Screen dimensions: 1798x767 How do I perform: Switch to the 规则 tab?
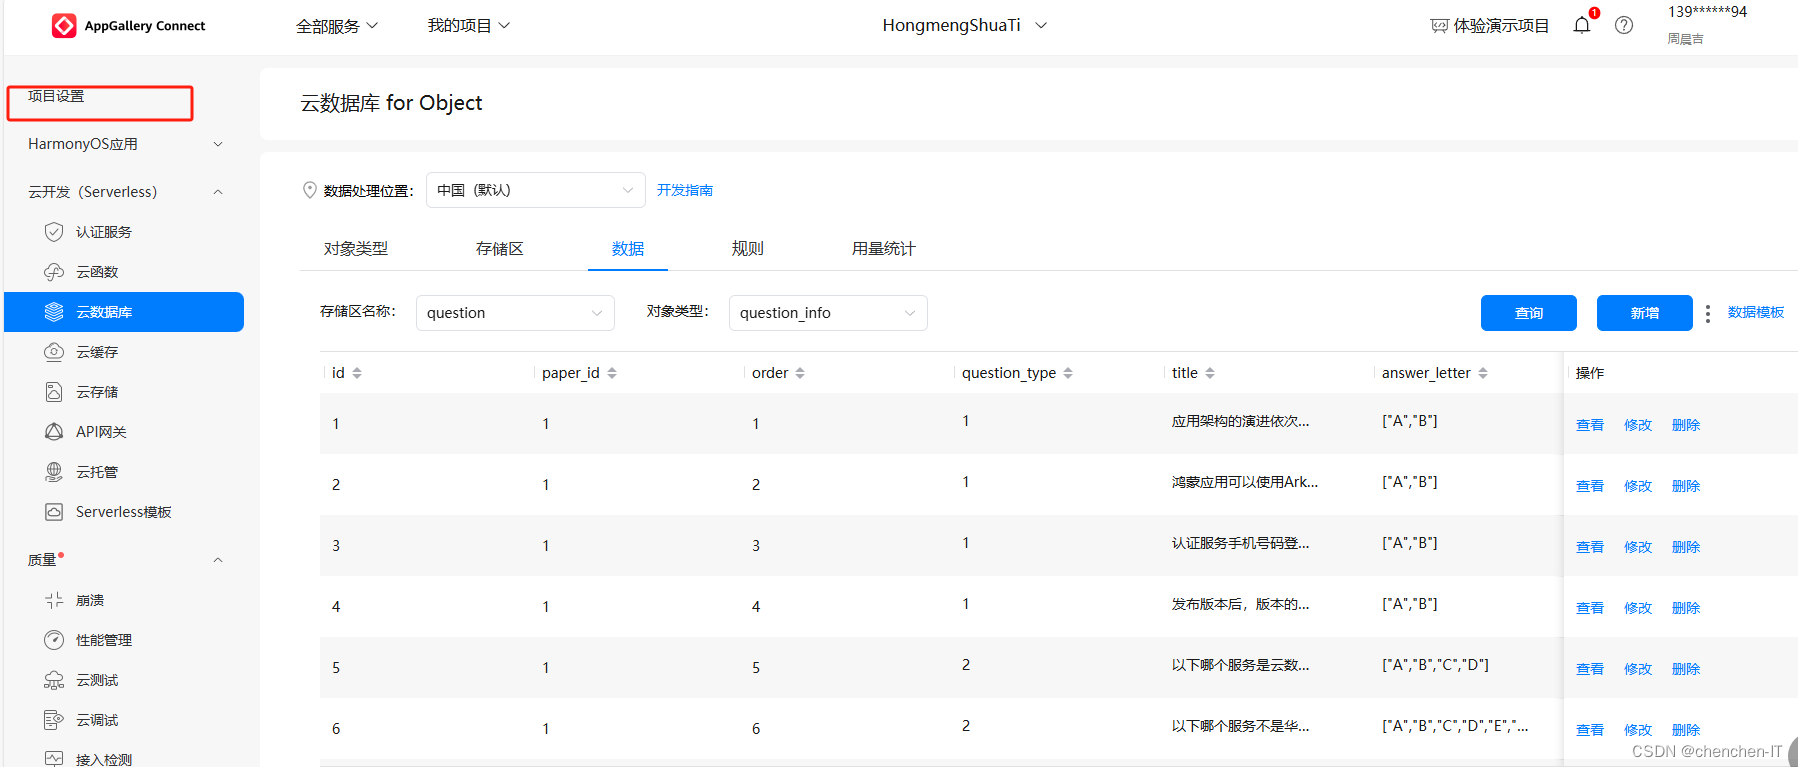(x=747, y=249)
